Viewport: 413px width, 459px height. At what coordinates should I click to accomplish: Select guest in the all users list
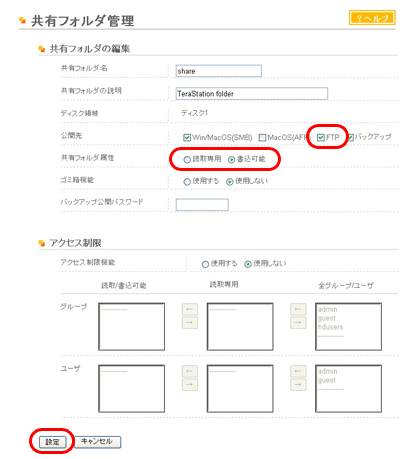point(327,380)
